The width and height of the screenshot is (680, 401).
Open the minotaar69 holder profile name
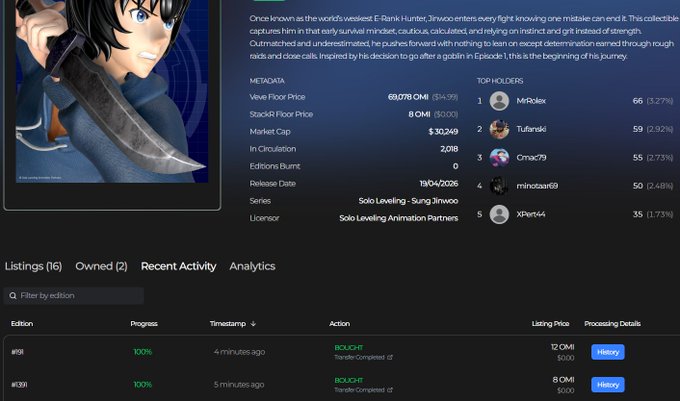click(x=537, y=186)
